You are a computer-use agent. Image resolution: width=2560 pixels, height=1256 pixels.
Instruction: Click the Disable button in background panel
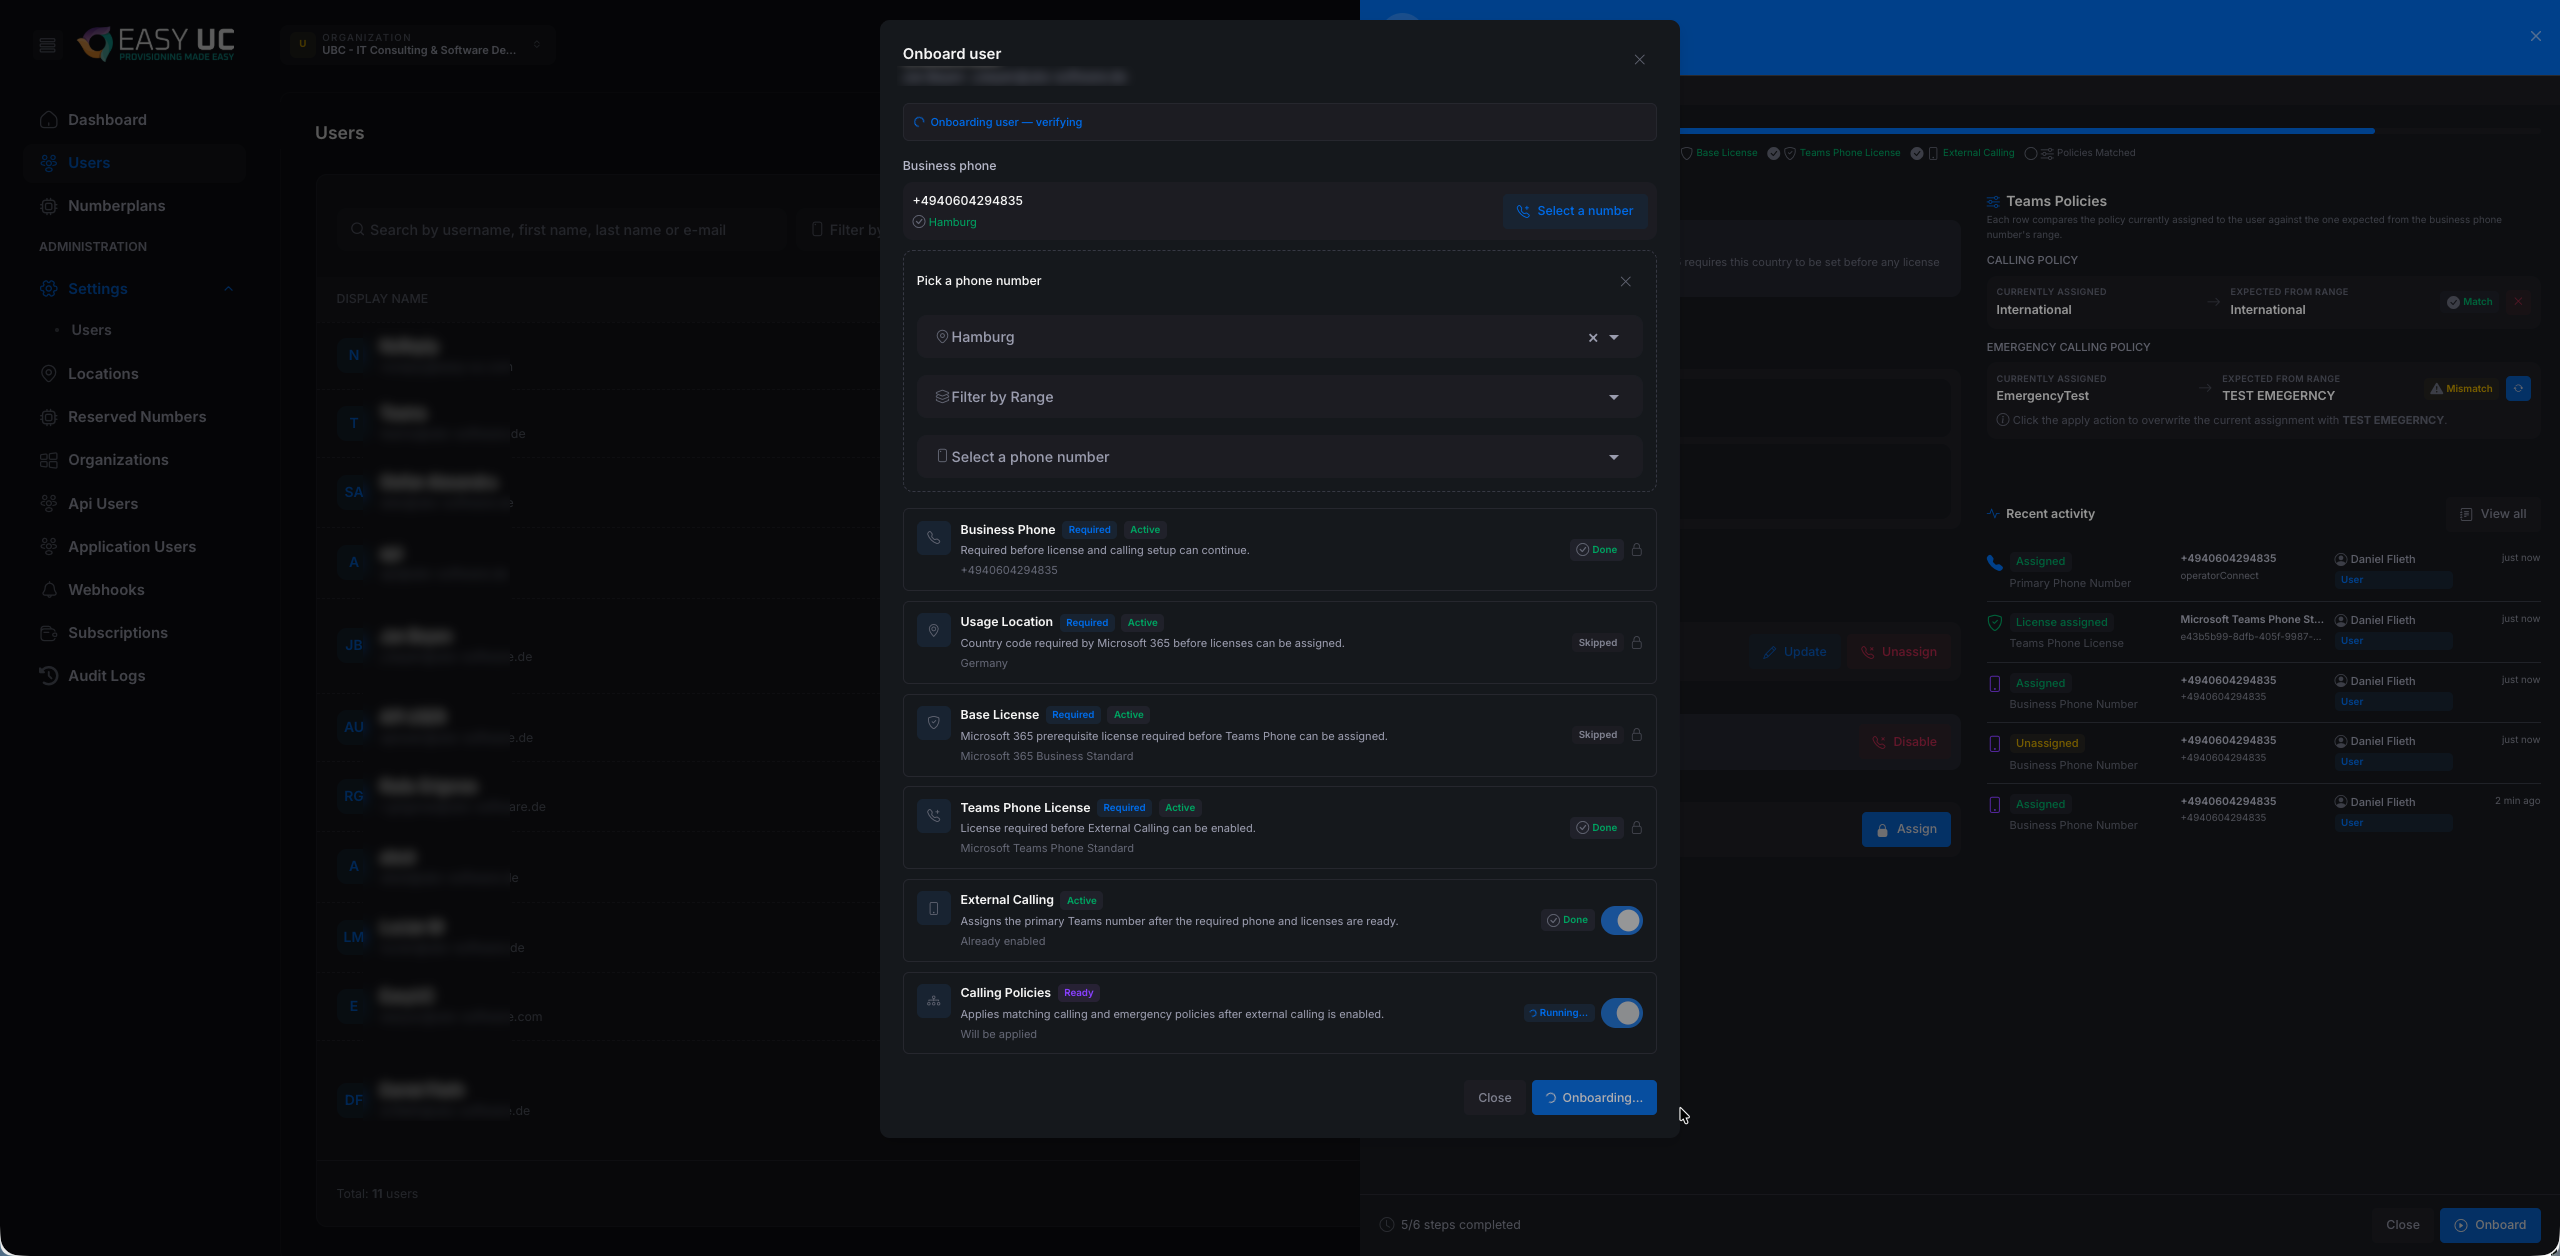1904,742
